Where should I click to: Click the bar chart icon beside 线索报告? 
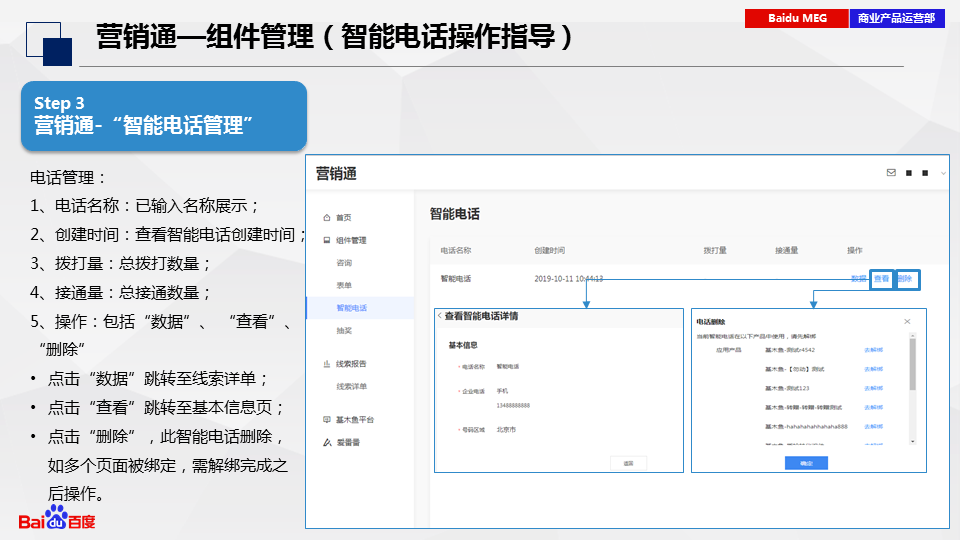(x=326, y=364)
